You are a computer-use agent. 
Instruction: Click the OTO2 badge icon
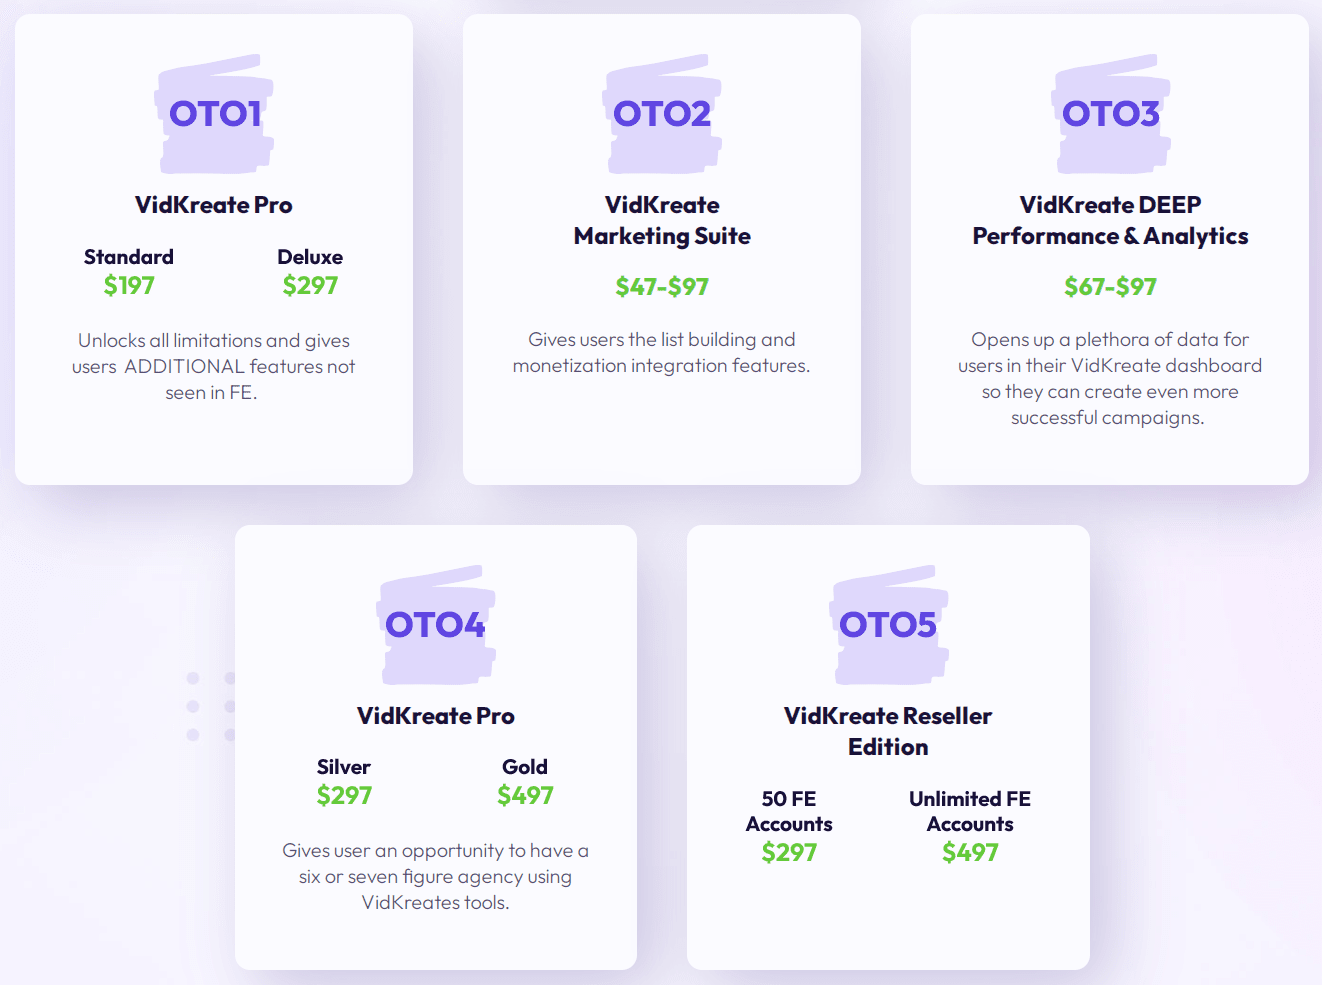(662, 114)
